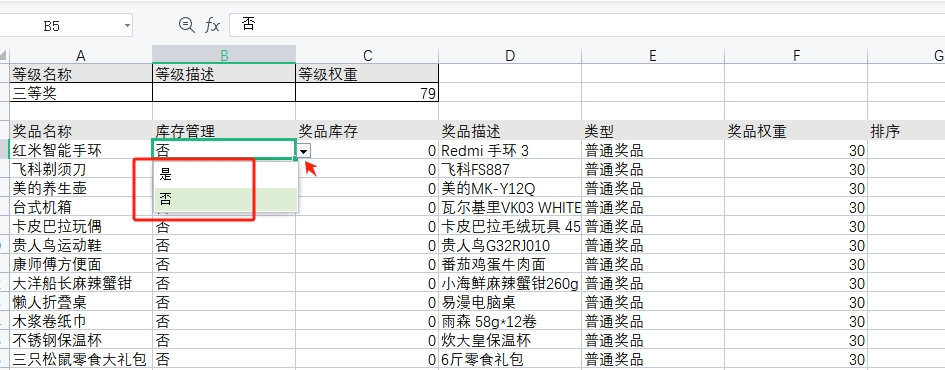Click the 奖品权重 column label
The image size is (945, 370).
[x=796, y=131]
